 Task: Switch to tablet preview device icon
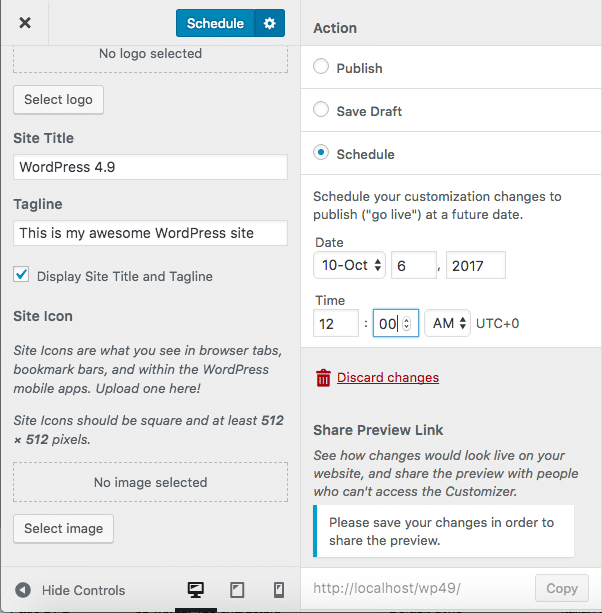tap(237, 590)
